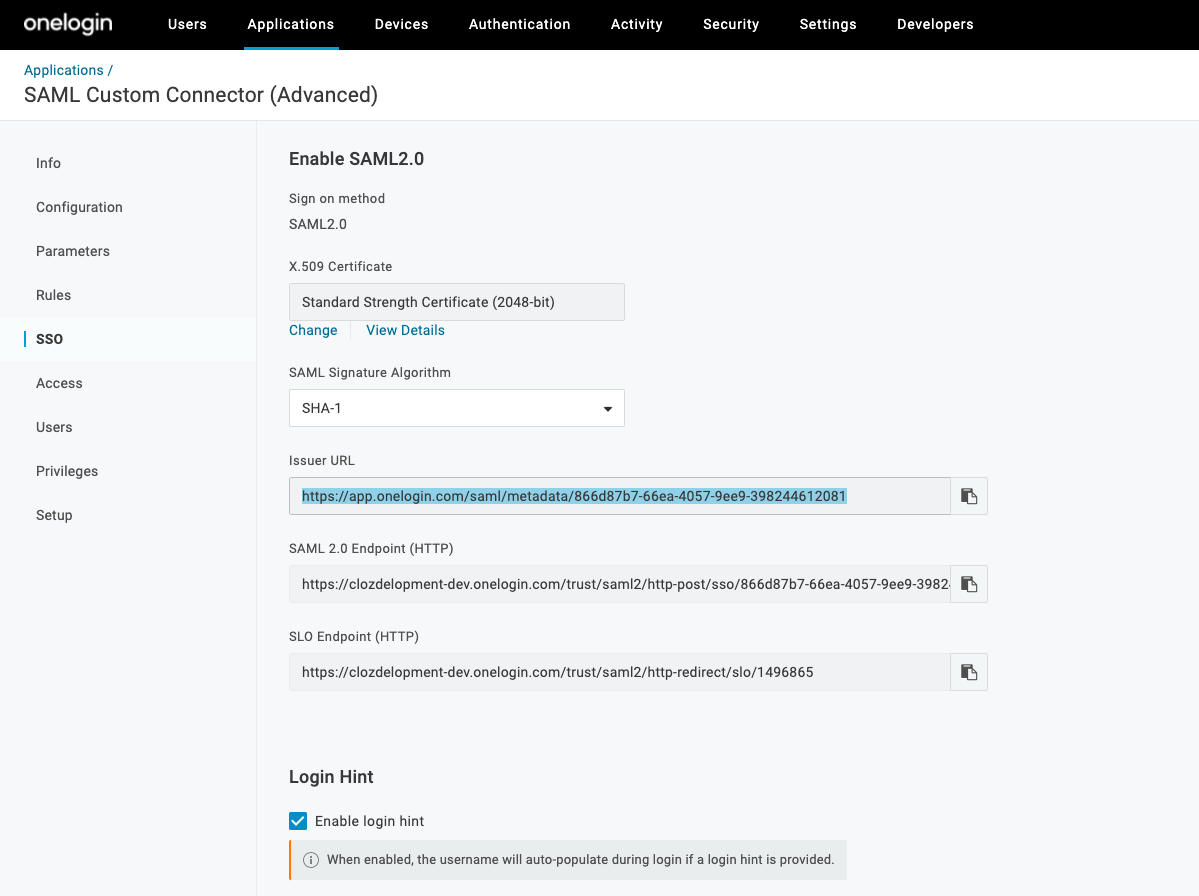The image size is (1199, 896).
Task: Click the info icon in login hint notice
Action: pyautogui.click(x=311, y=859)
